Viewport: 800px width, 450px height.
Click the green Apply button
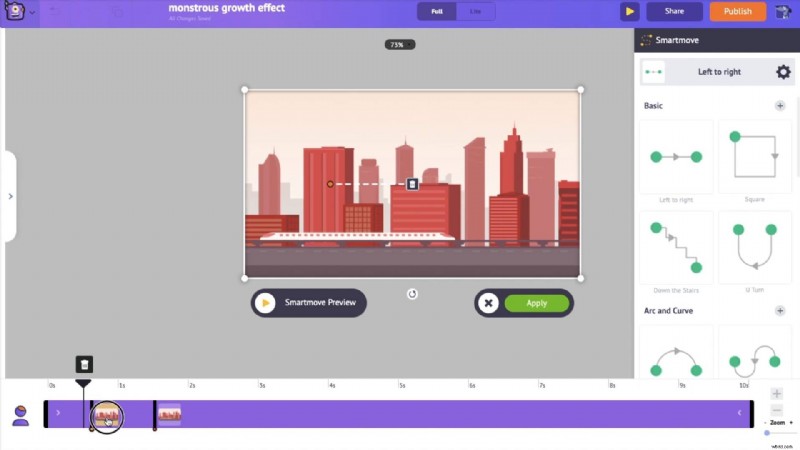pos(536,303)
